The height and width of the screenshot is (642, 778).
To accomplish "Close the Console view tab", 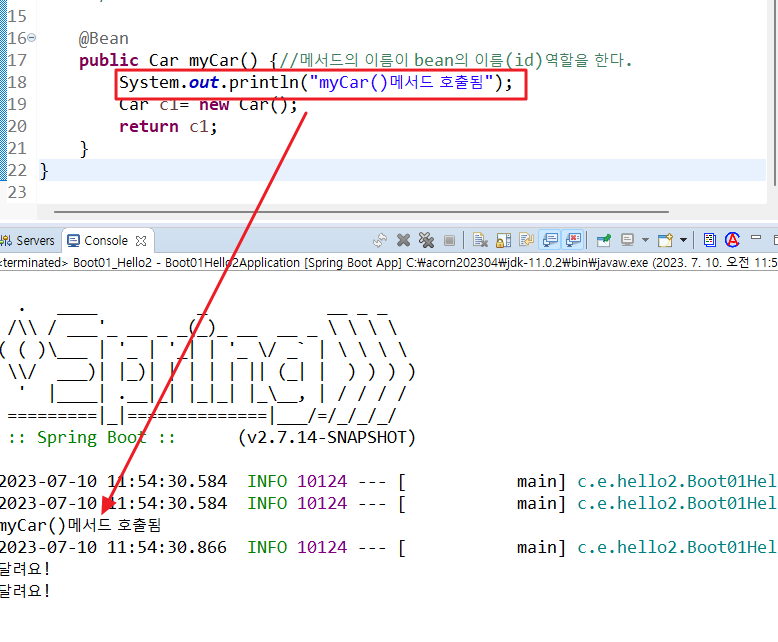I will coord(141,241).
